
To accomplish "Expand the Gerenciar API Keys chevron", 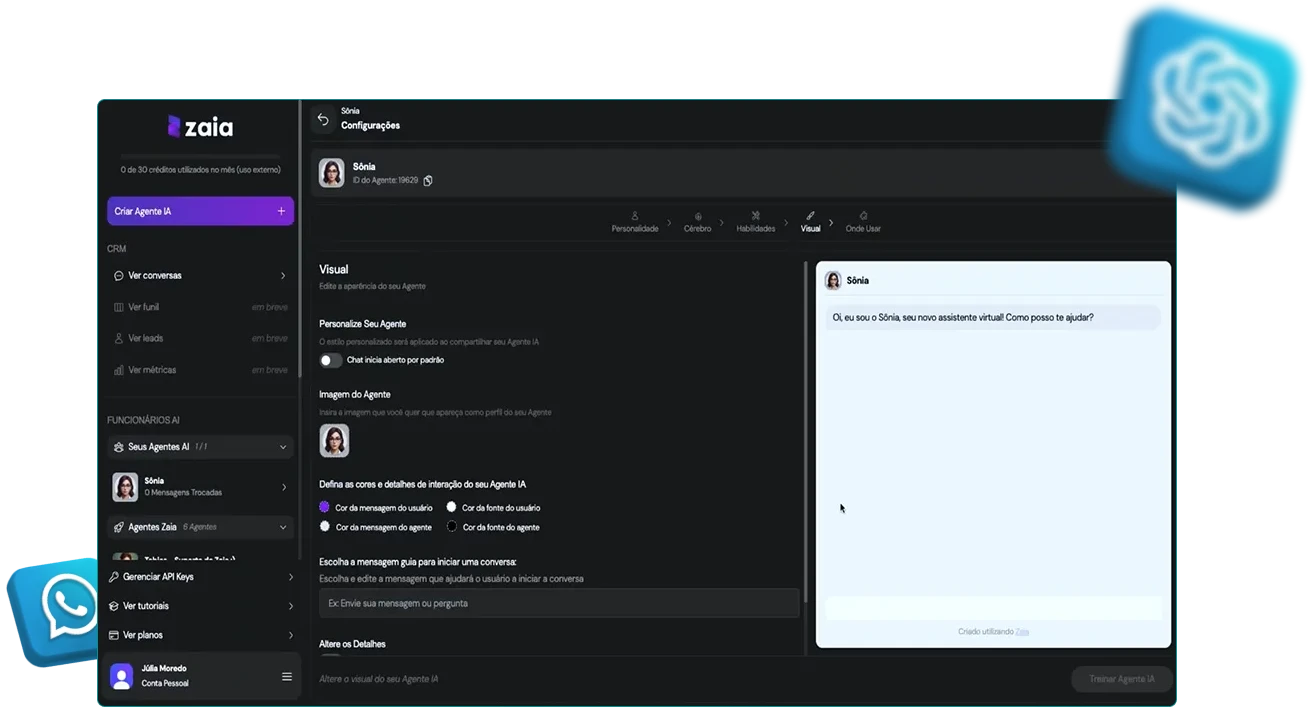I will 291,577.
